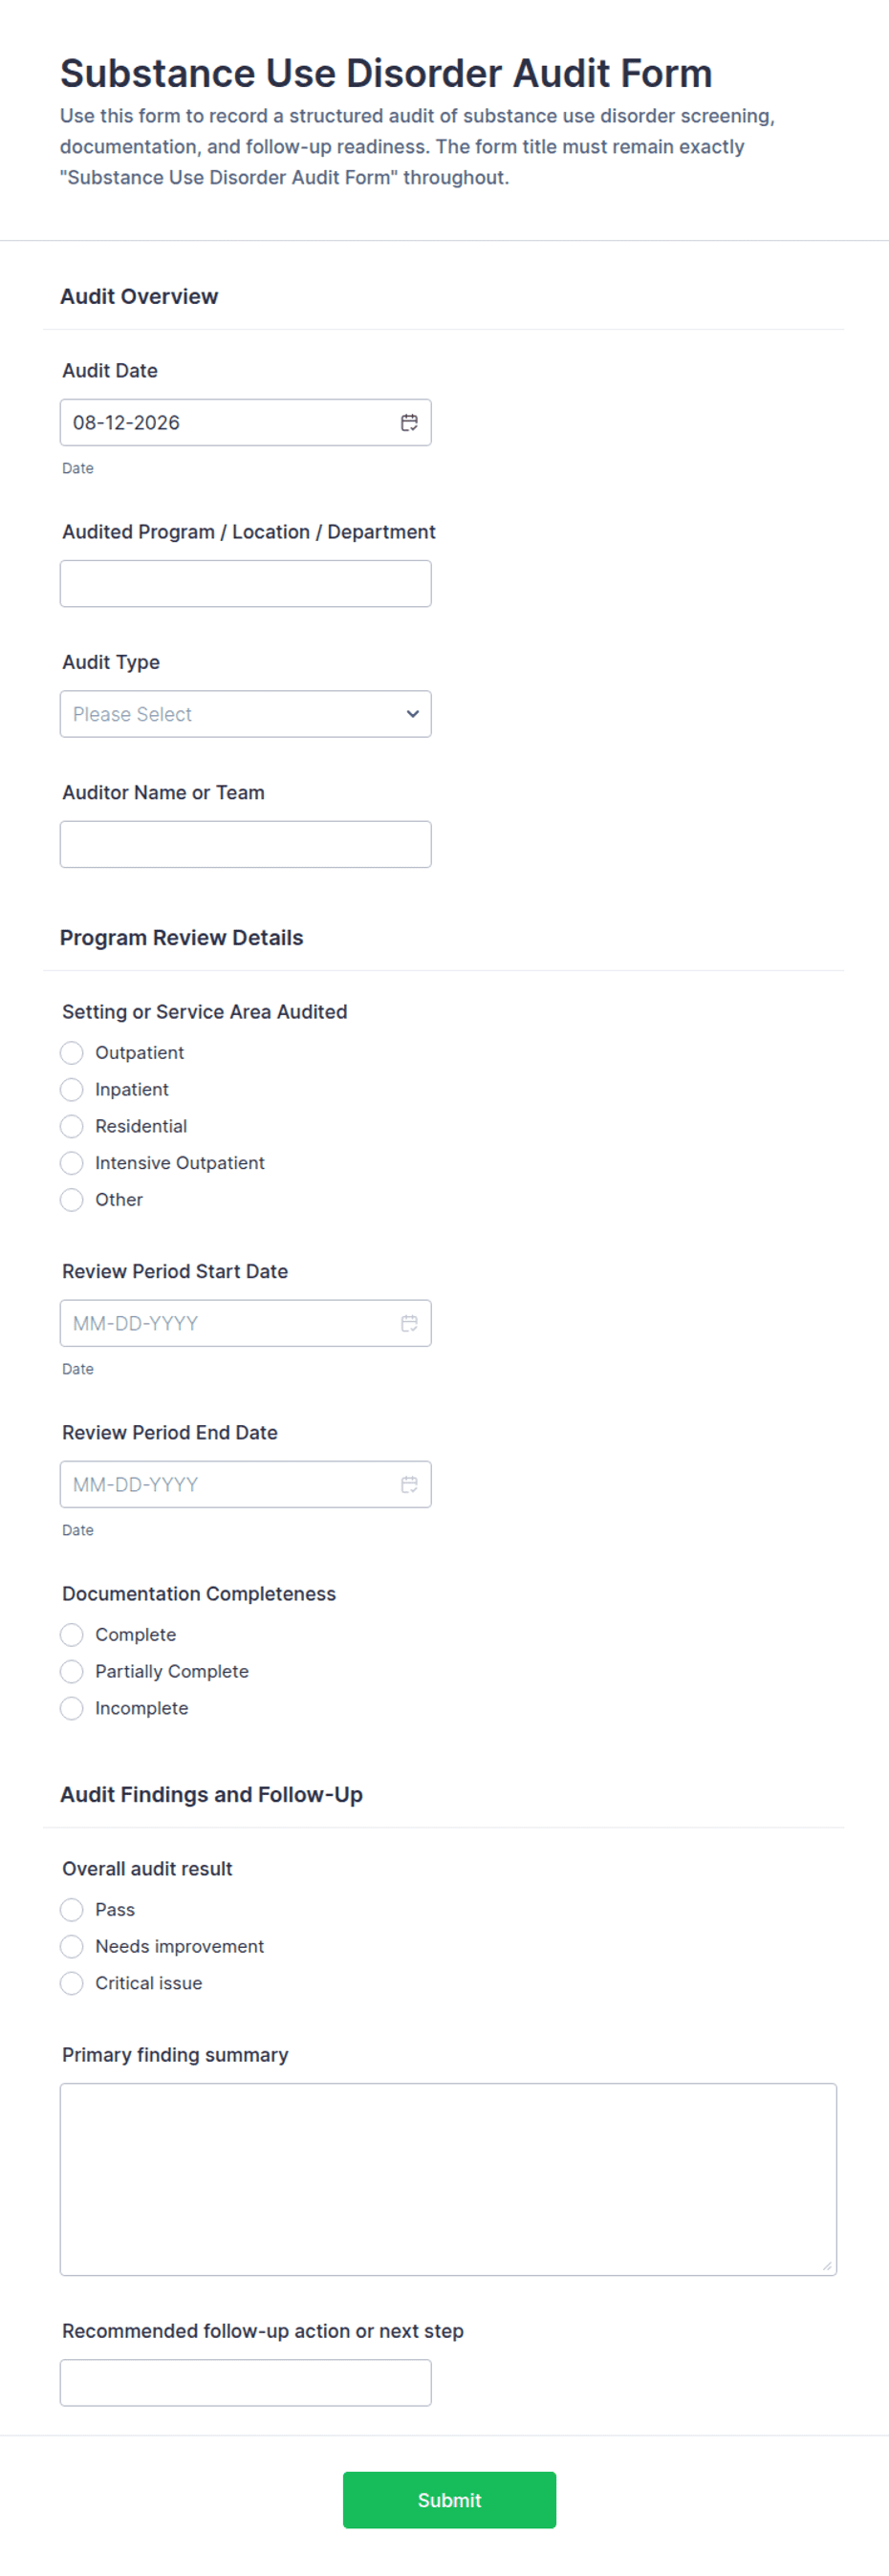Expand the Audit Type dropdown
The width and height of the screenshot is (889, 2576).
[246, 714]
